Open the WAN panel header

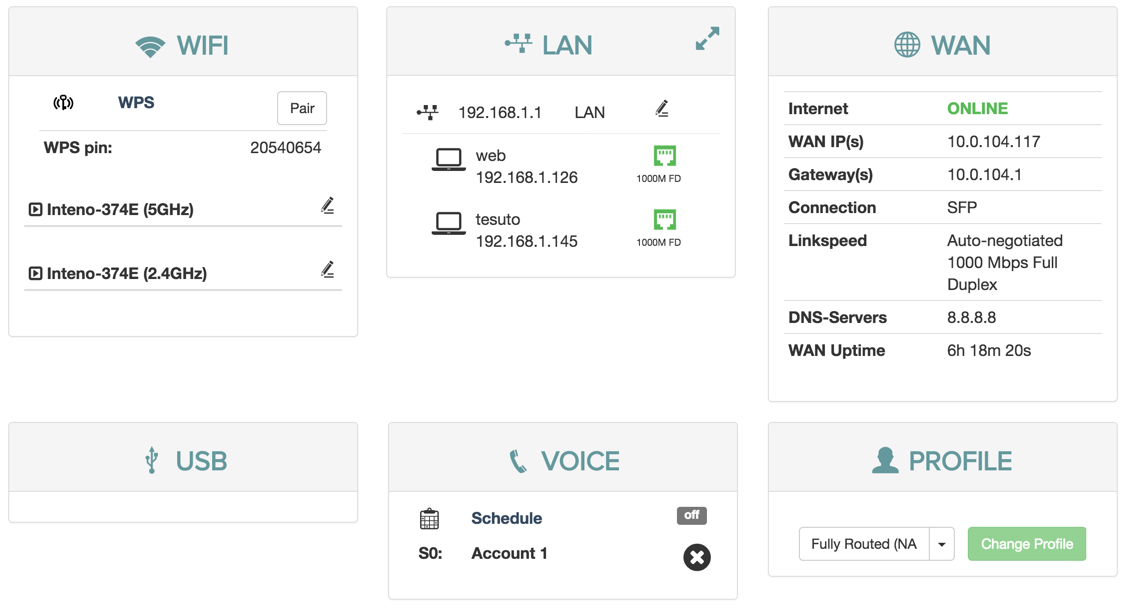[x=942, y=45]
